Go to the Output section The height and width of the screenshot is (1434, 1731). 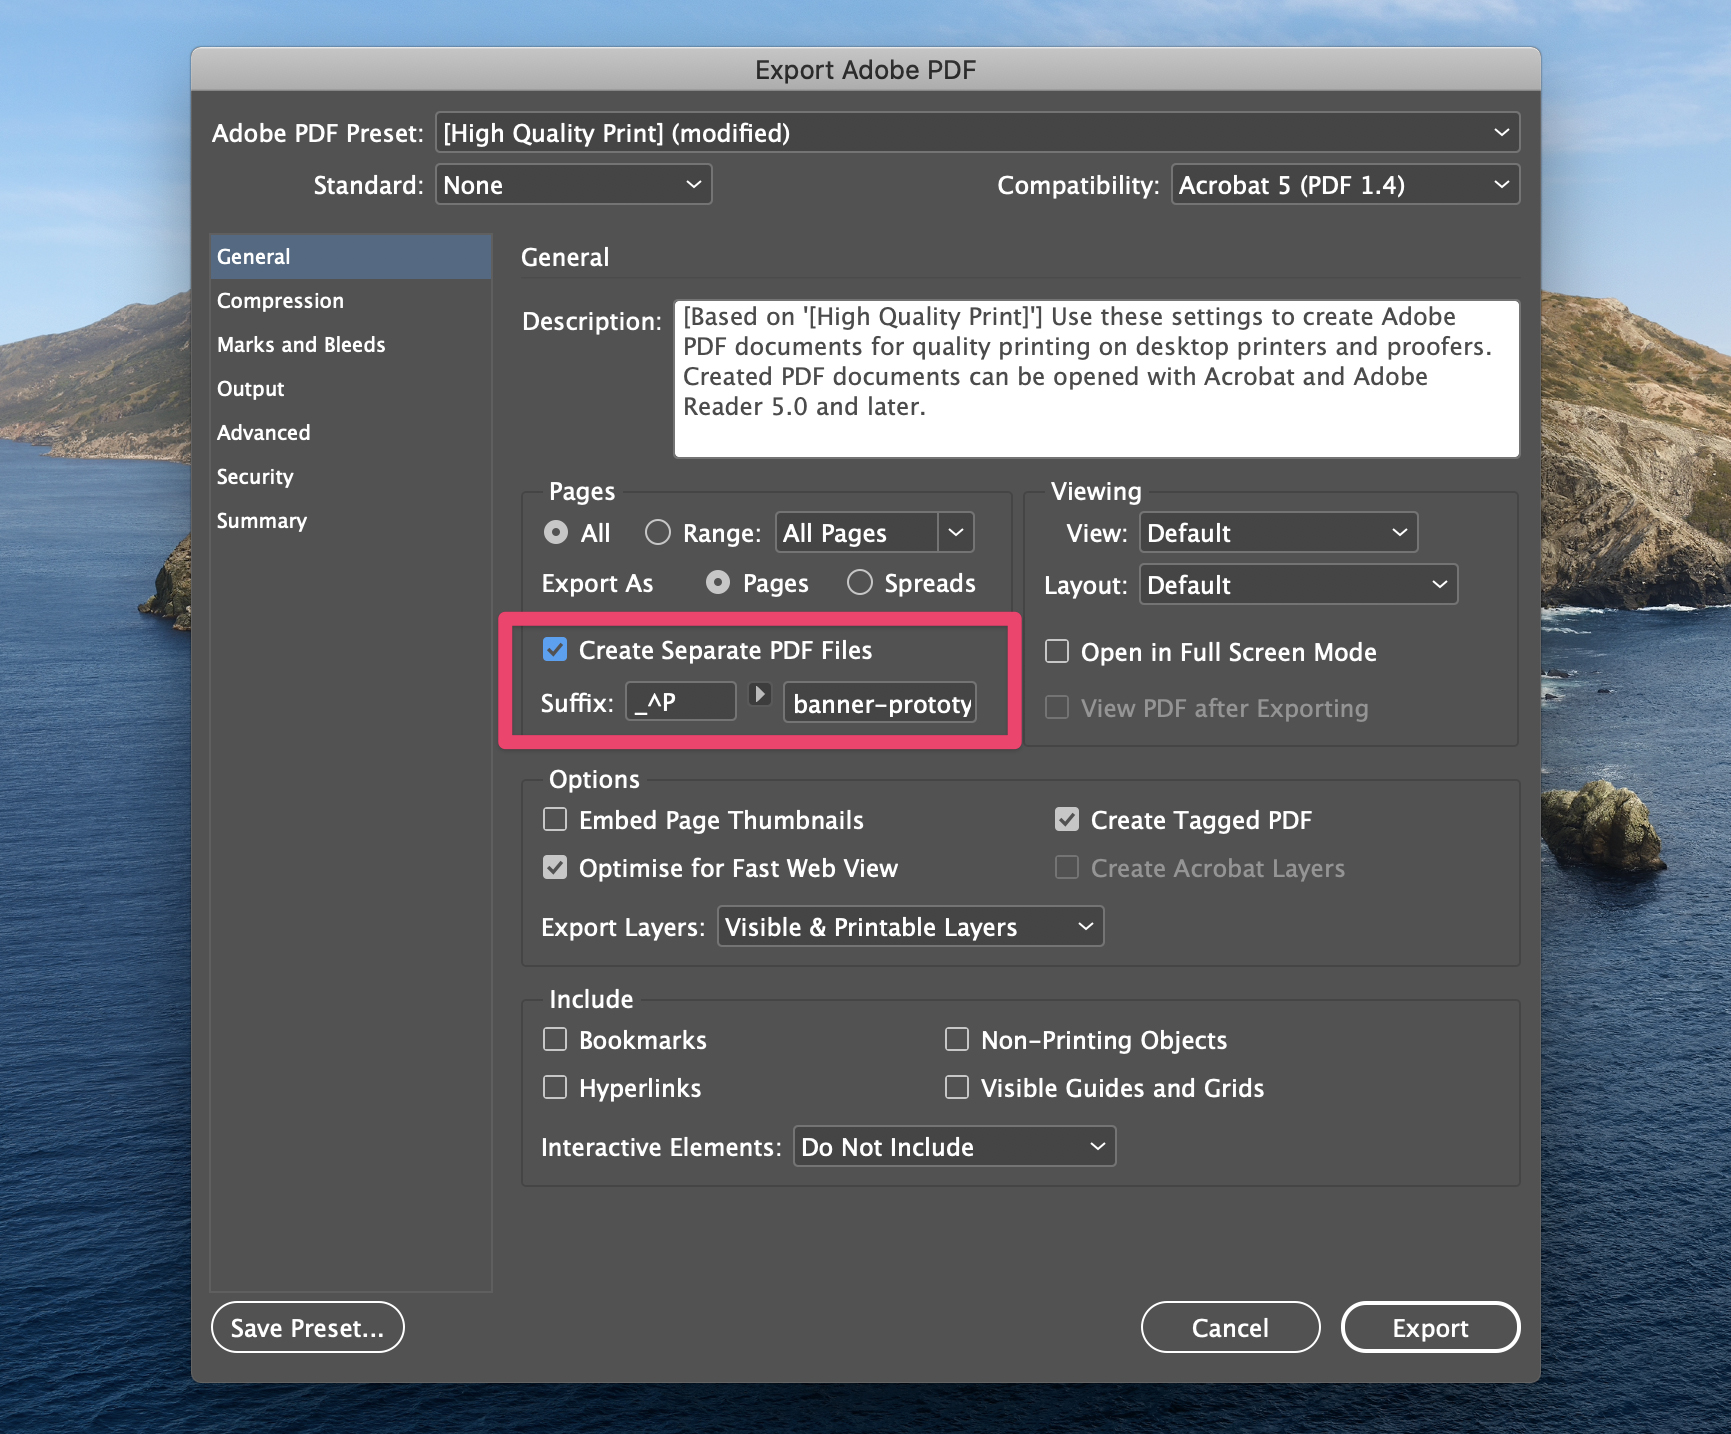[x=351, y=388]
